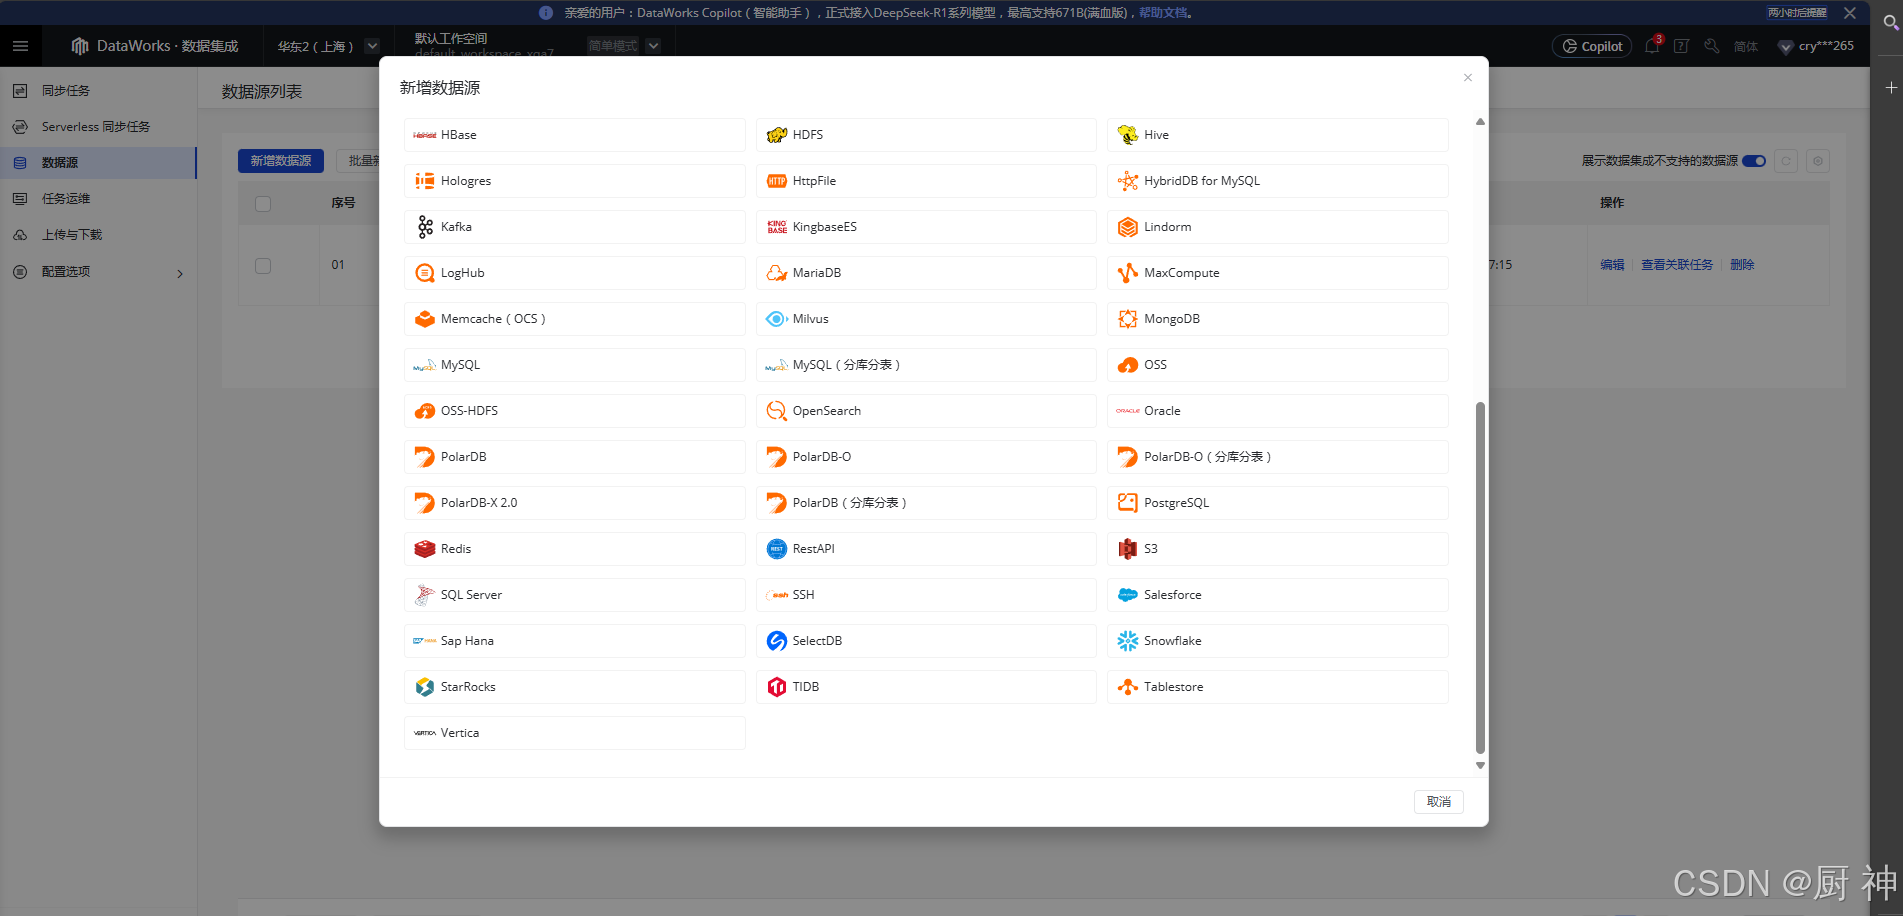Image resolution: width=1903 pixels, height=916 pixels.
Task: Open the cry***265 account menu
Action: pos(1816,46)
